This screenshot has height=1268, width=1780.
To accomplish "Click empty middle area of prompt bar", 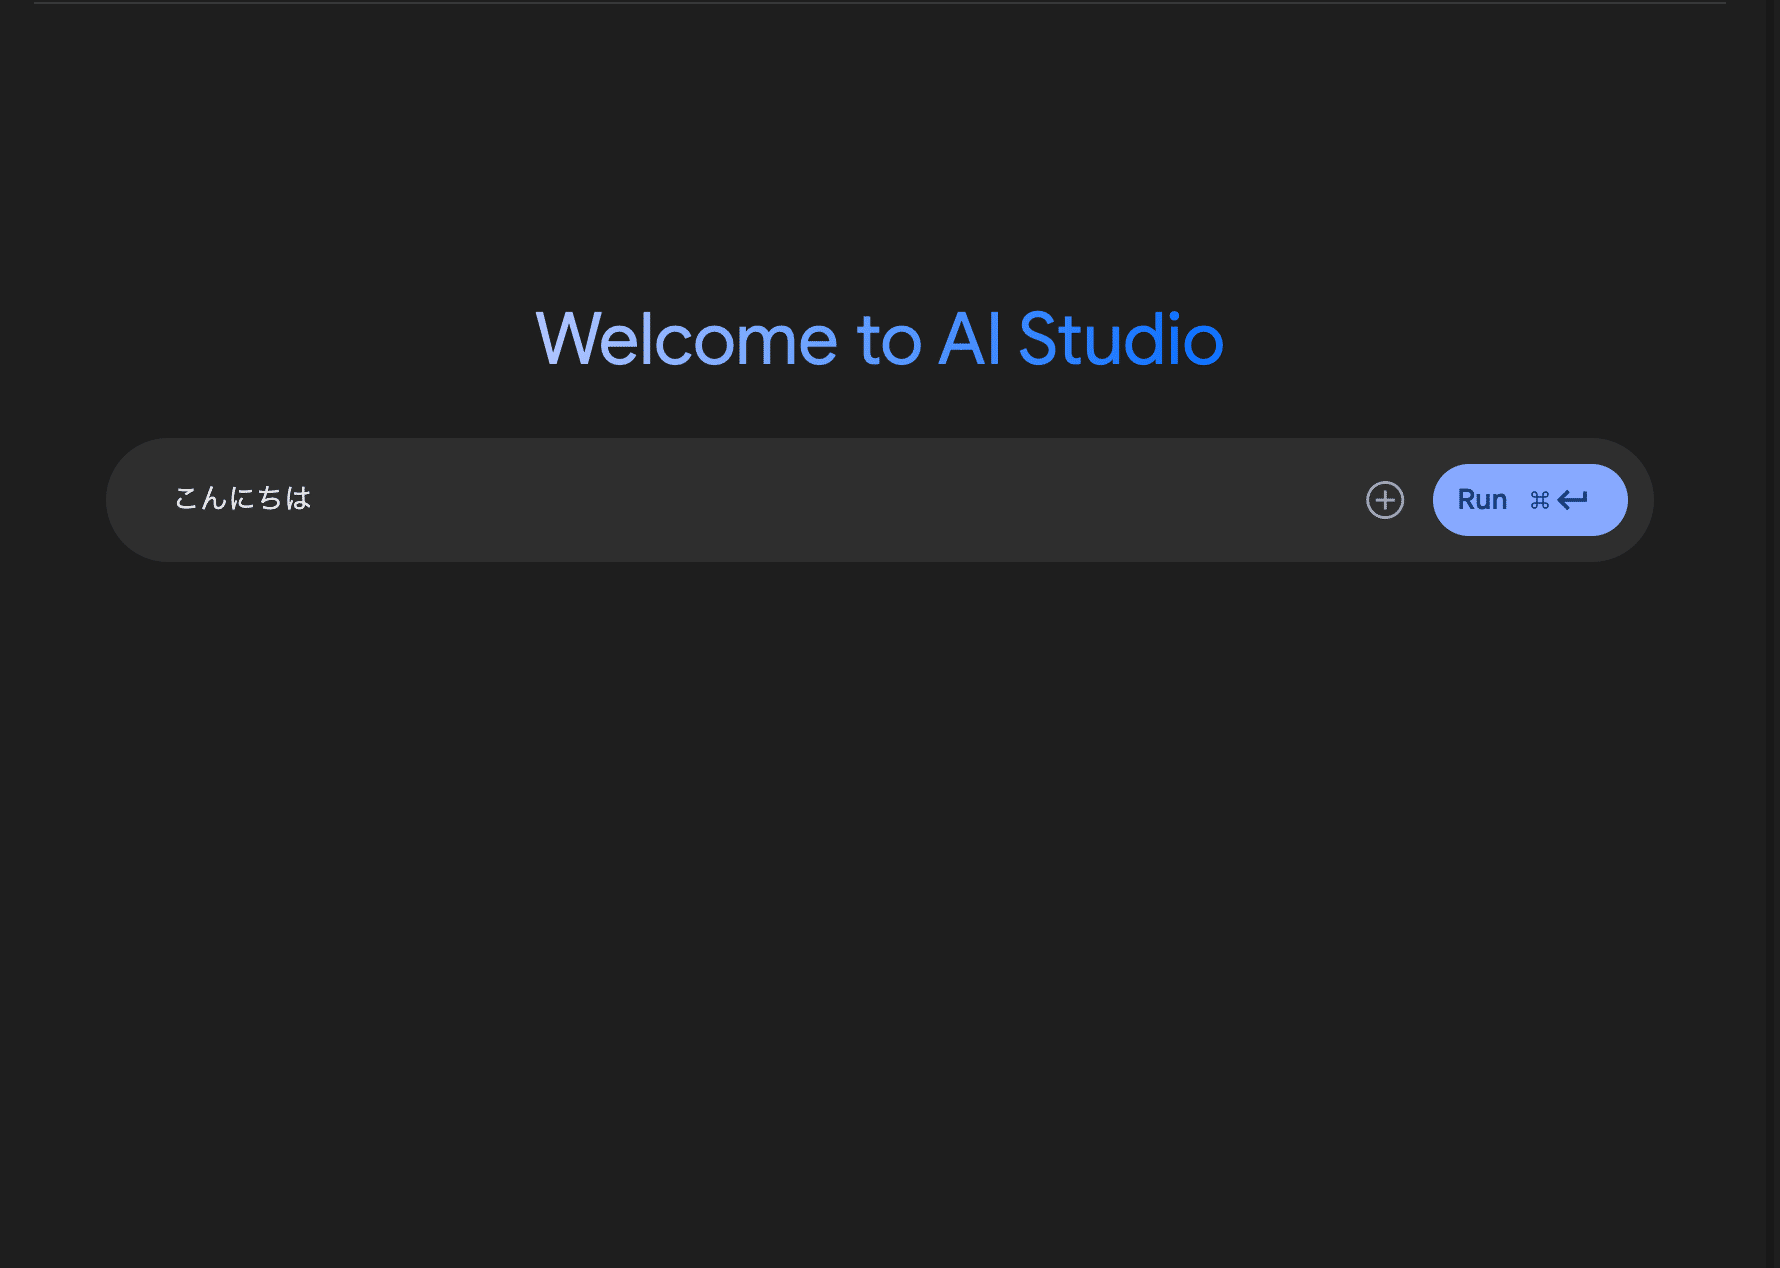I will click(x=800, y=499).
